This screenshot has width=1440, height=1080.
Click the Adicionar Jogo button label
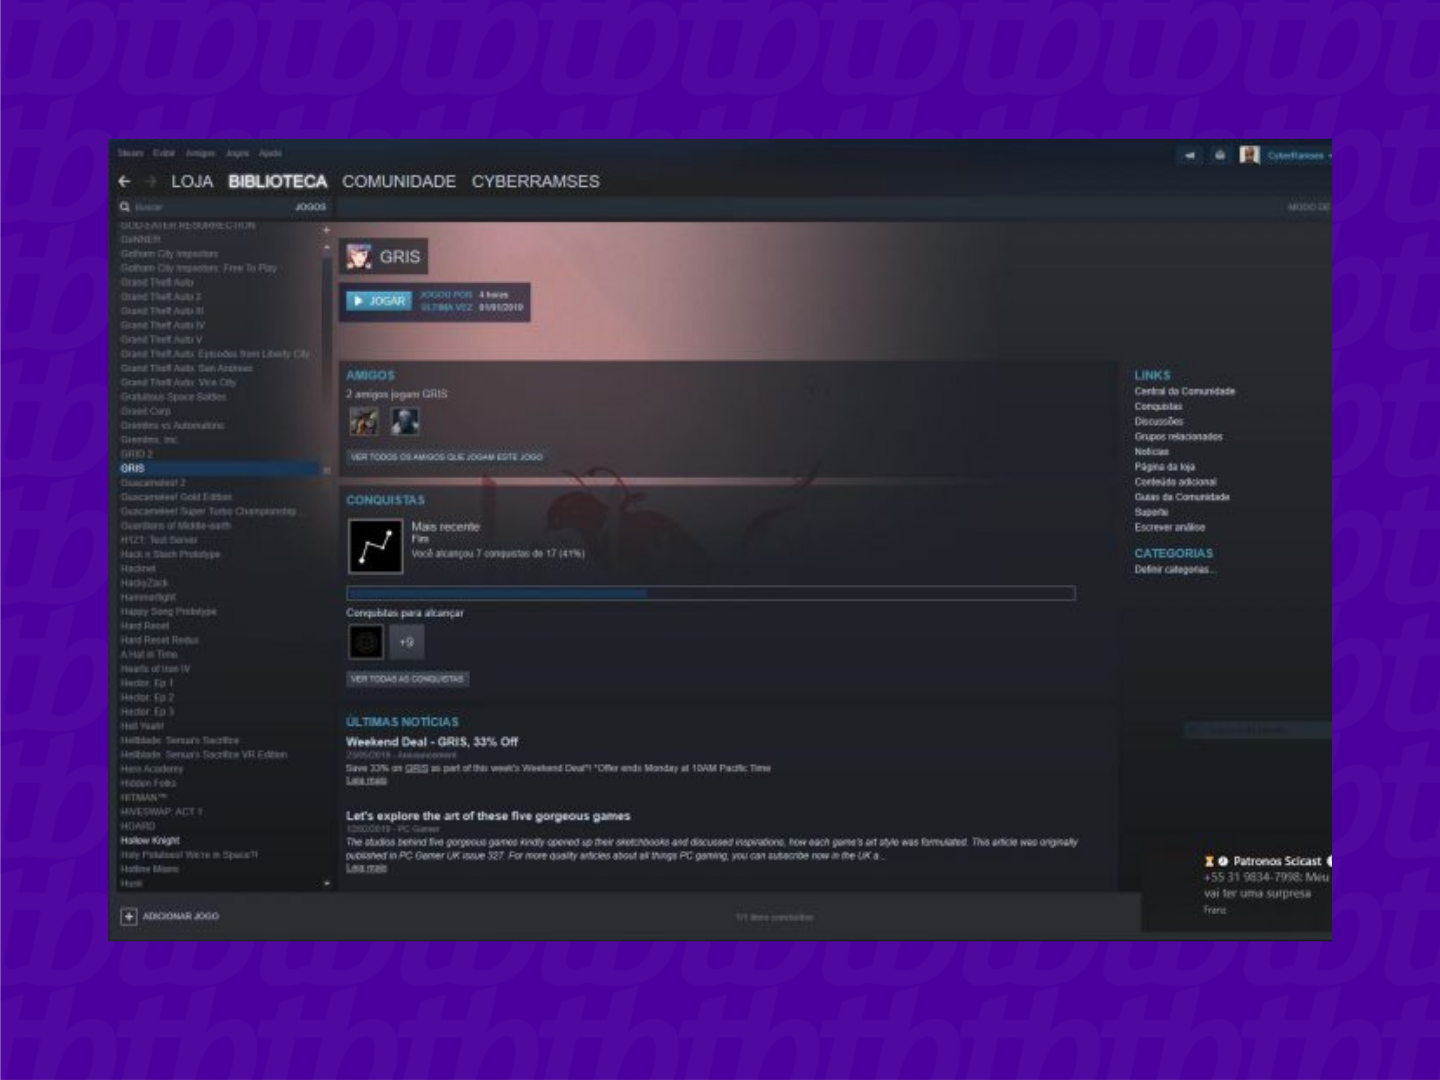coord(180,916)
